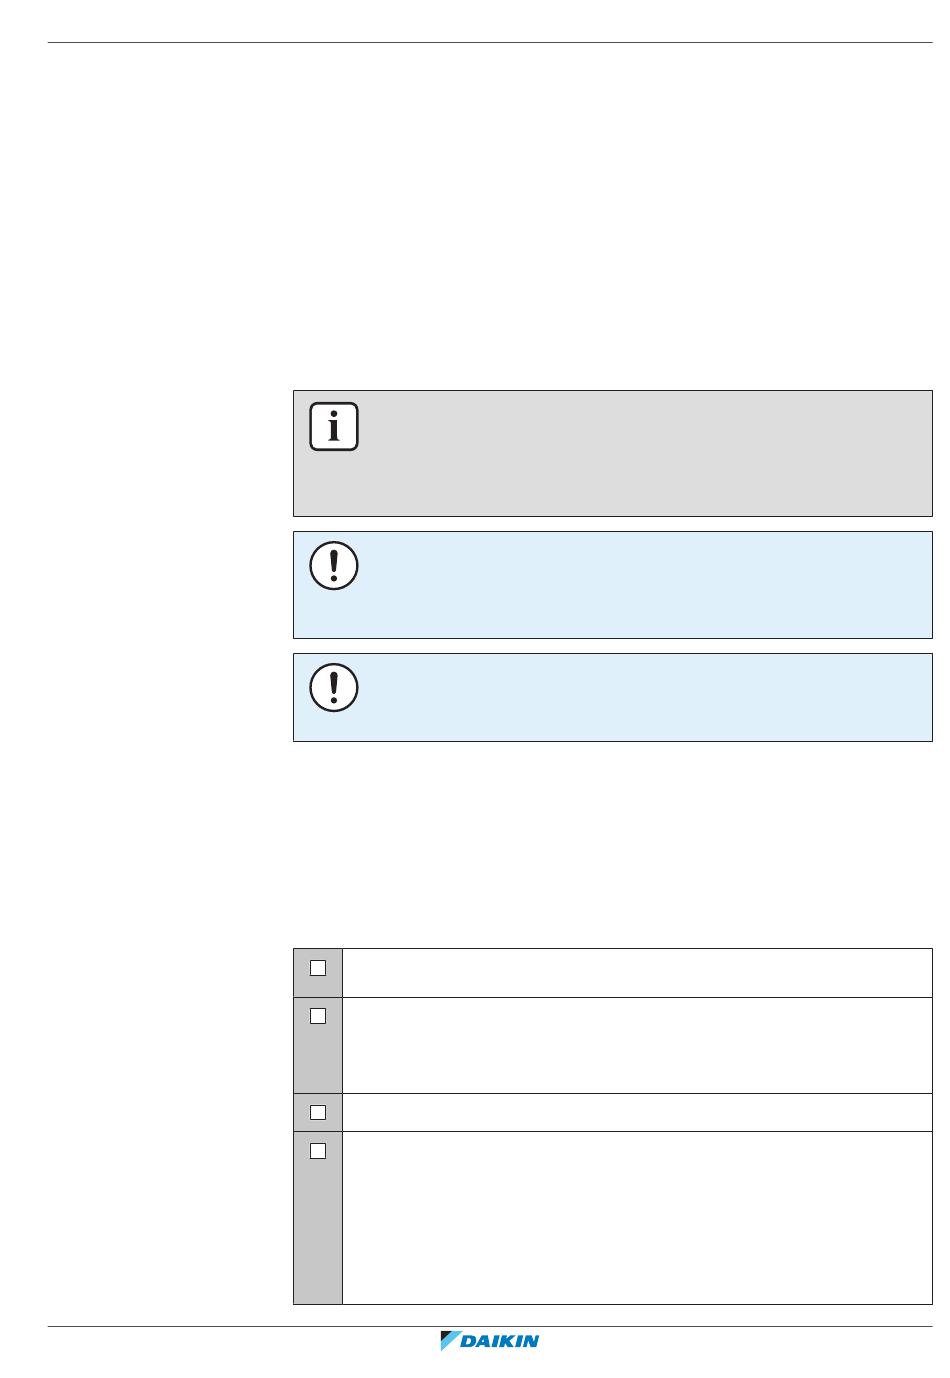
Task: Click the exclamation icon in lower blue notice
Action: click(334, 688)
